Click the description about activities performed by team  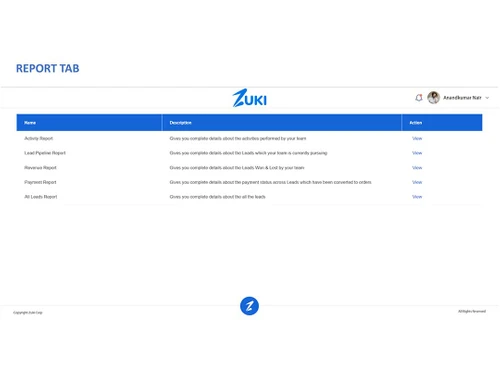(x=238, y=138)
